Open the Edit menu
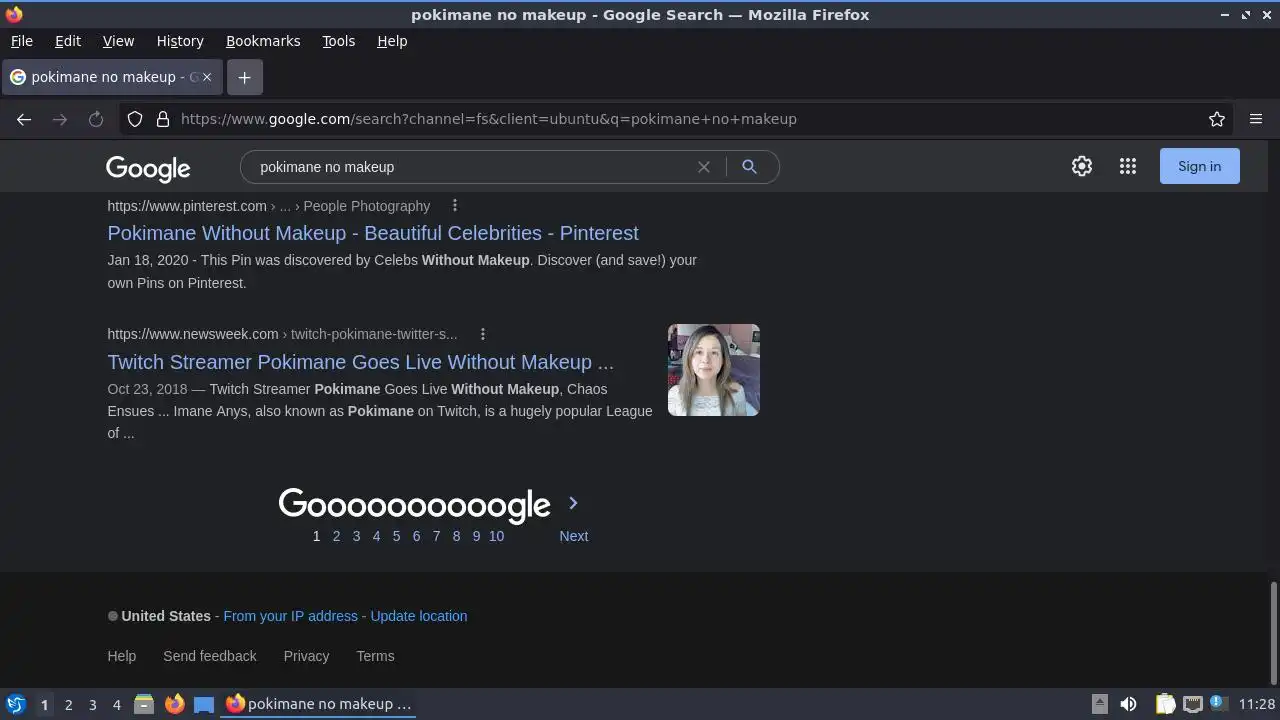 coord(68,41)
